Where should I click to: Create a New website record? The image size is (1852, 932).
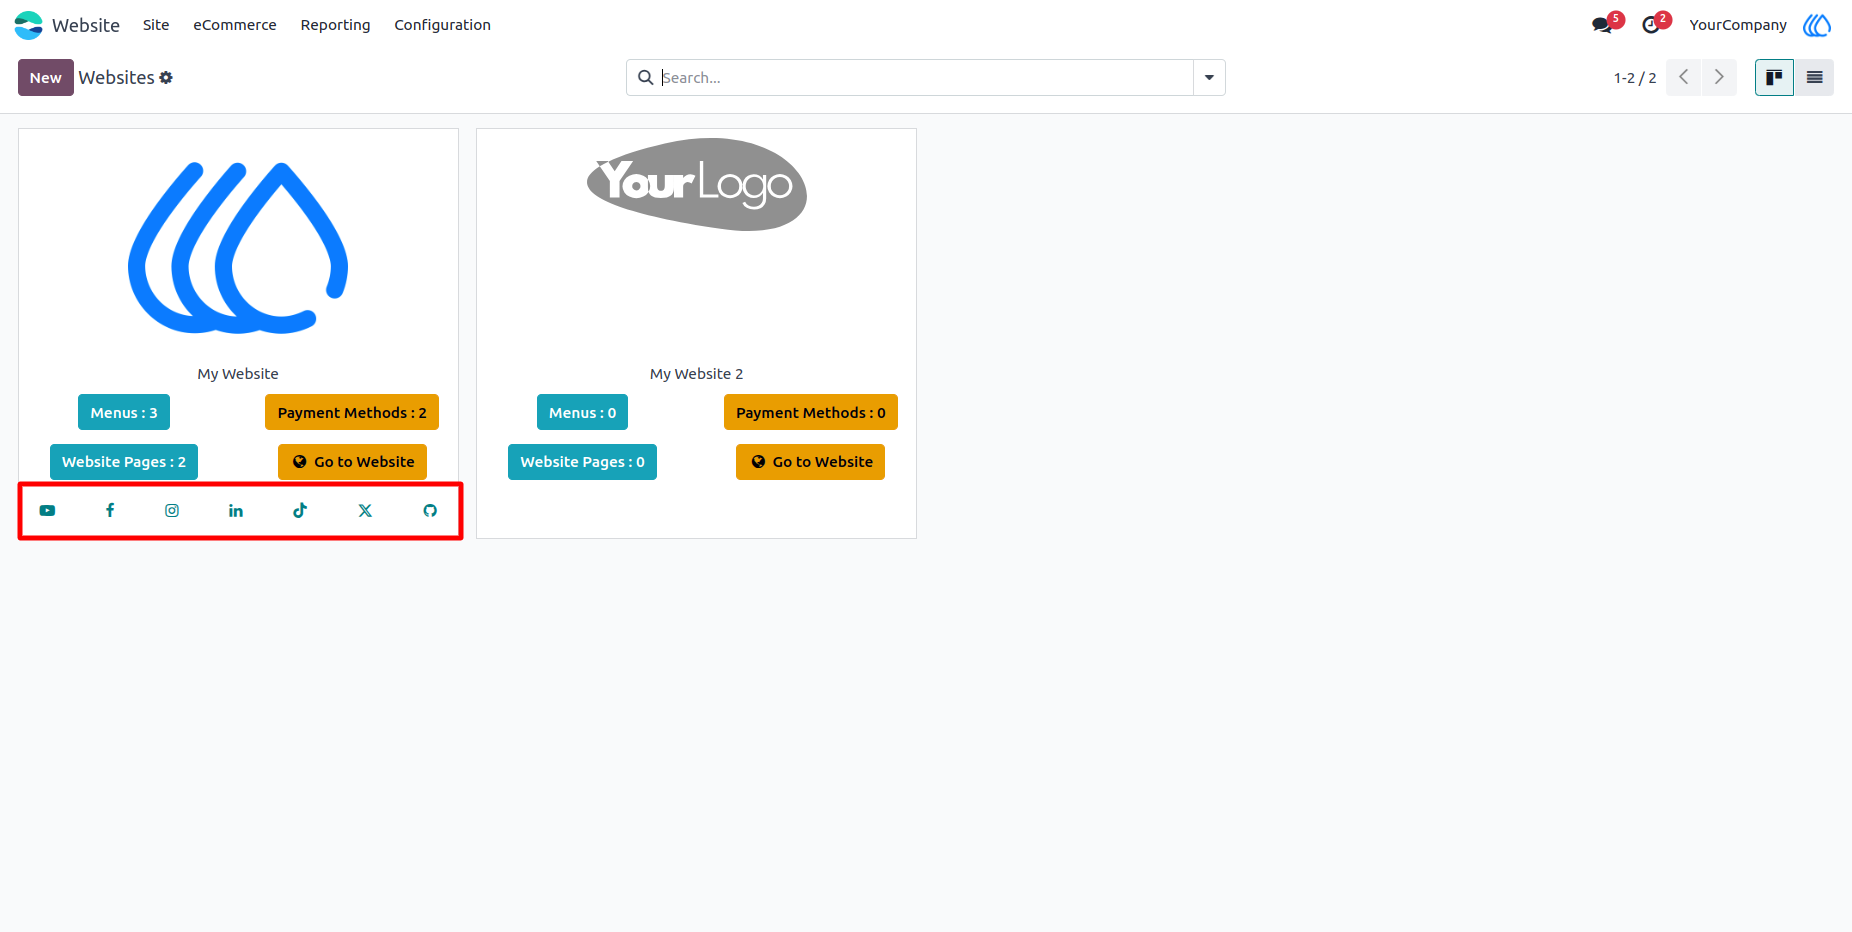tap(46, 78)
